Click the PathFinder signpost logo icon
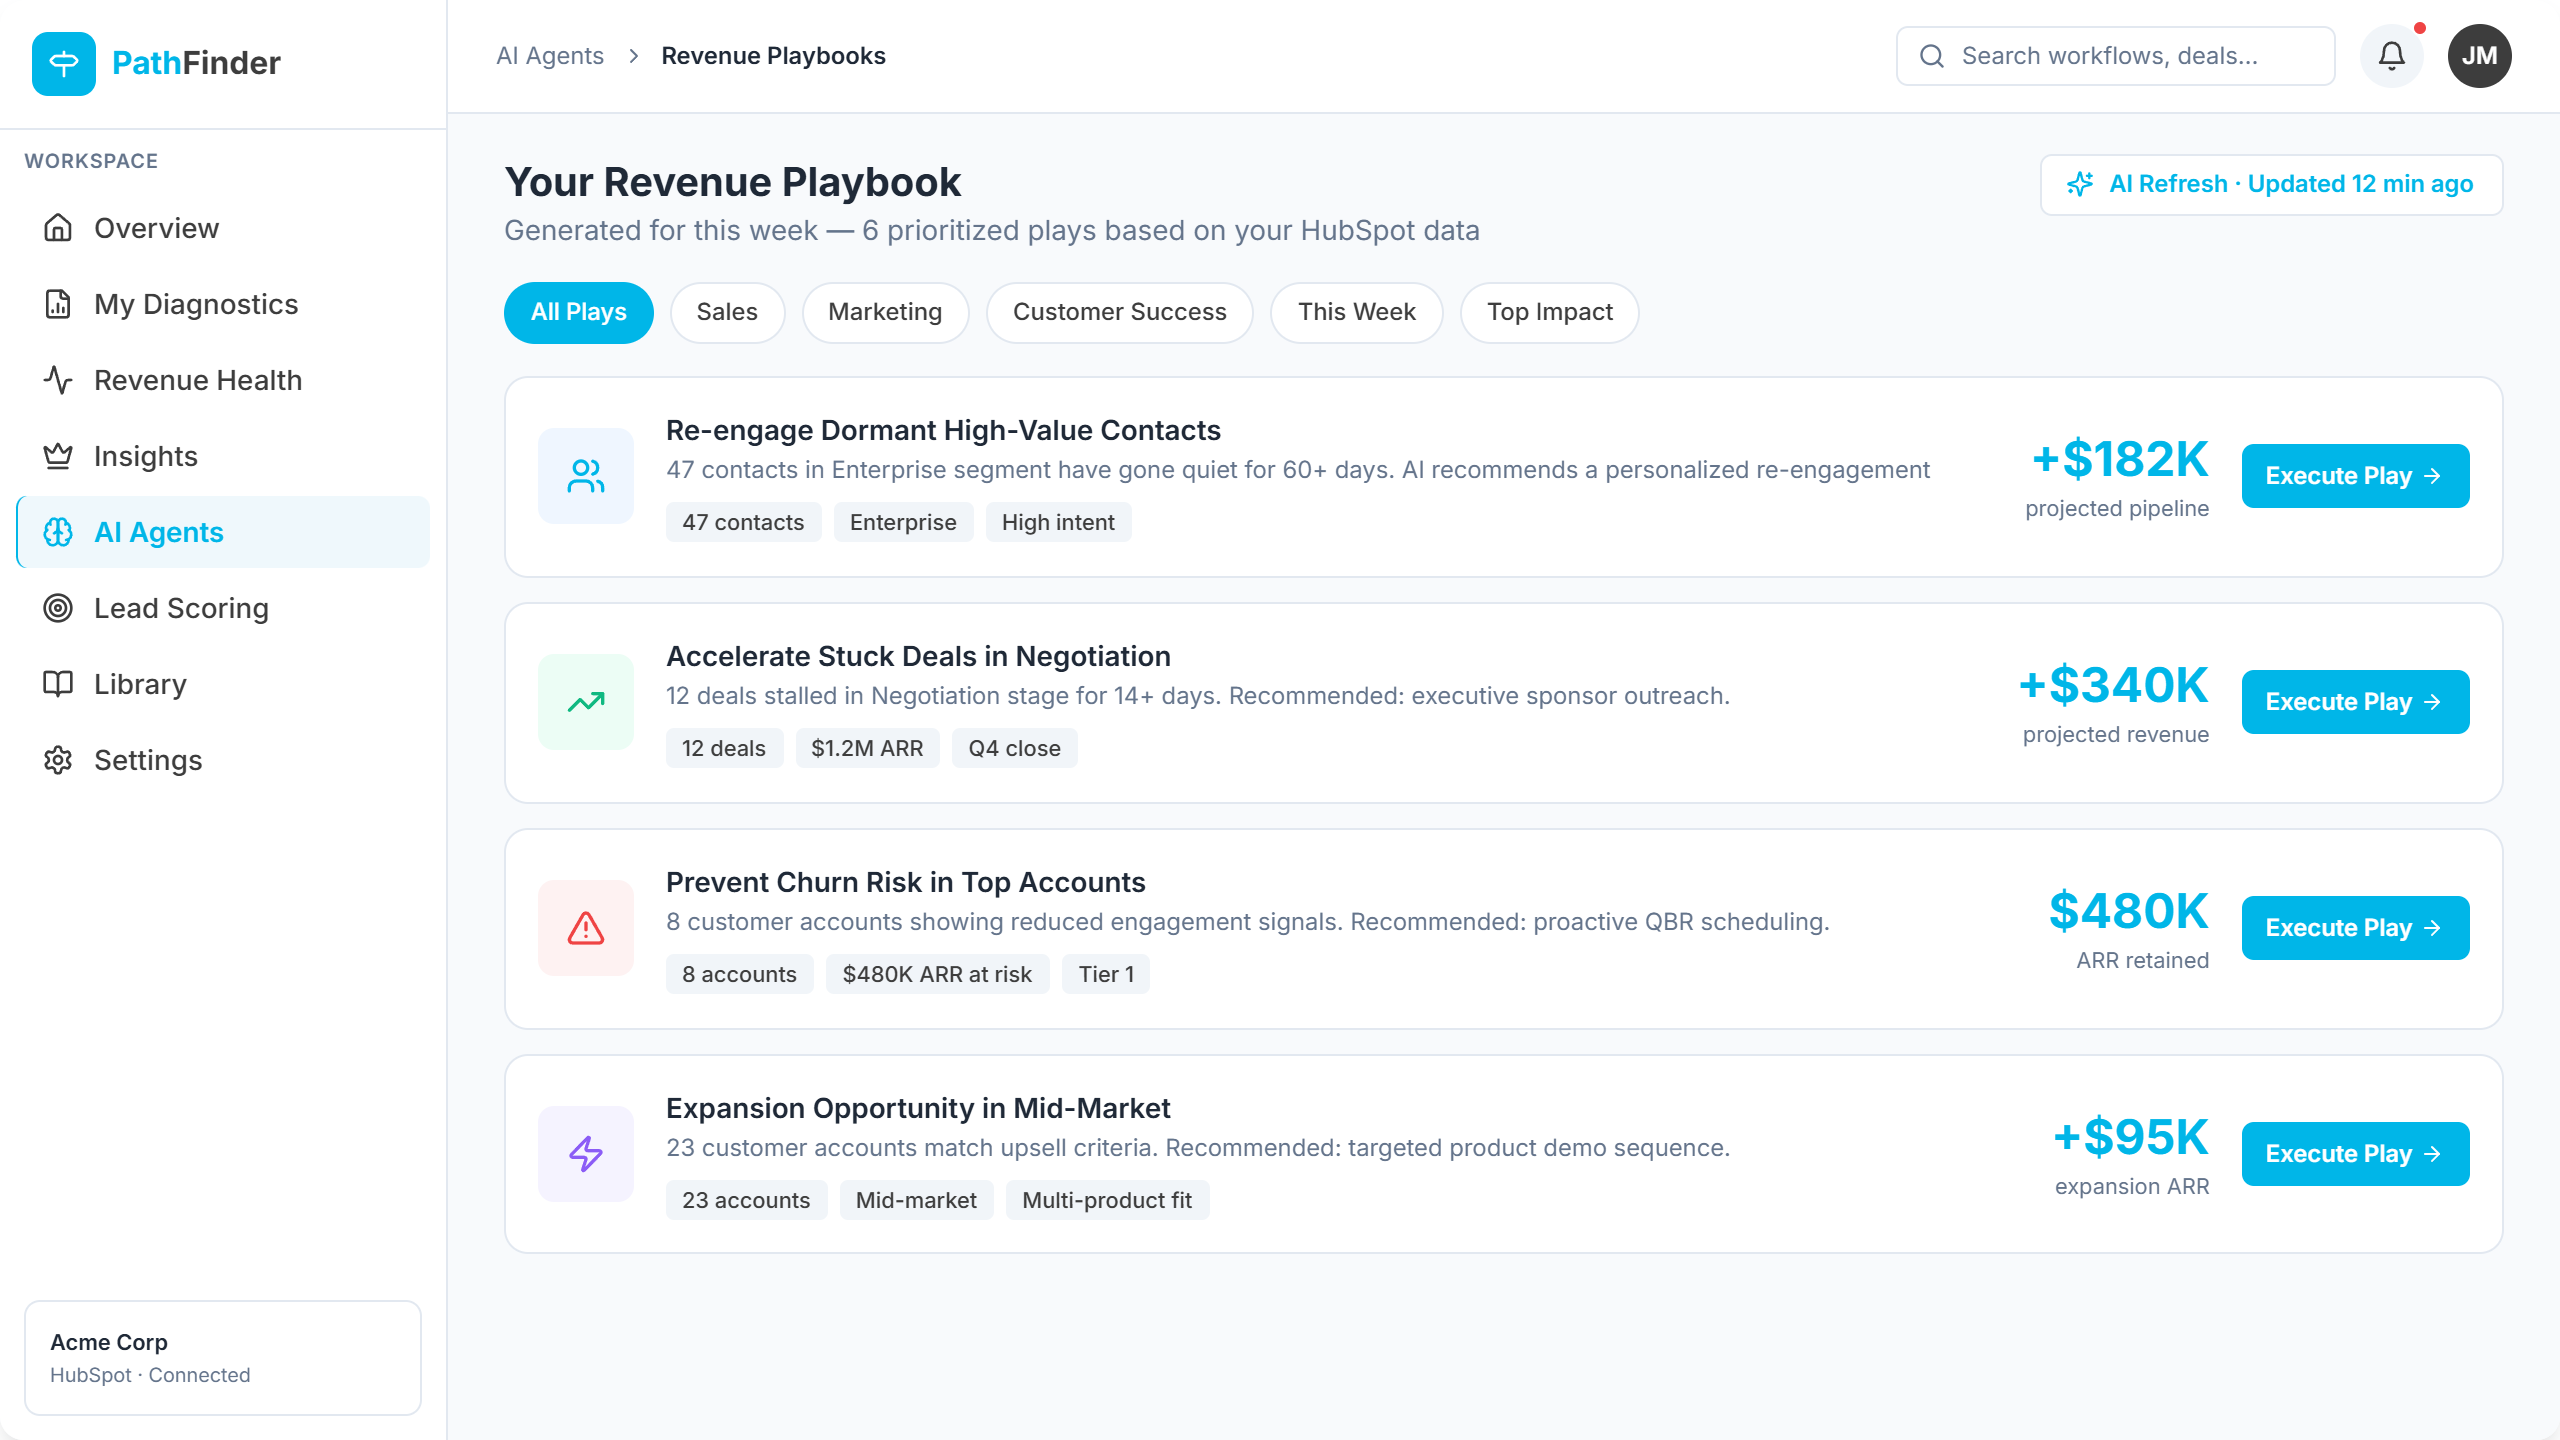Image resolution: width=2560 pixels, height=1440 pixels. tap(64, 63)
